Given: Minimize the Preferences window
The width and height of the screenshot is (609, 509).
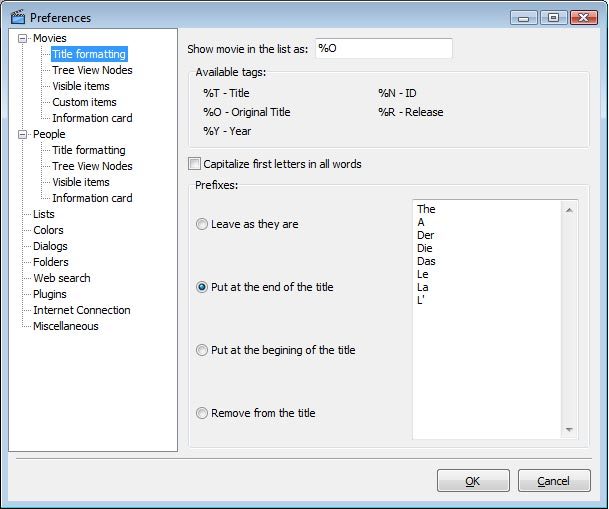Looking at the screenshot, I should pyautogui.click(x=523, y=18).
